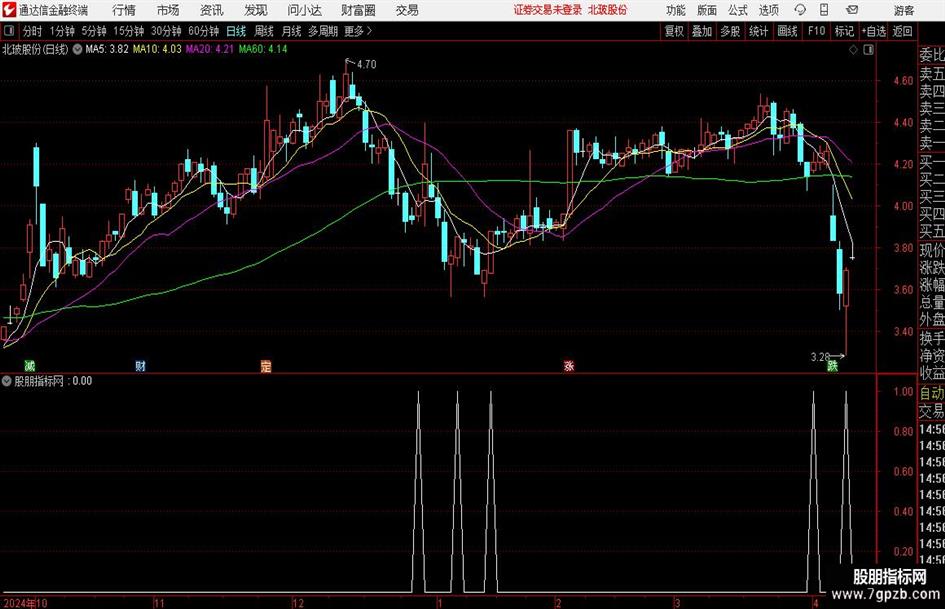
Task: Click the 返回 back button
Action: pyautogui.click(x=902, y=31)
